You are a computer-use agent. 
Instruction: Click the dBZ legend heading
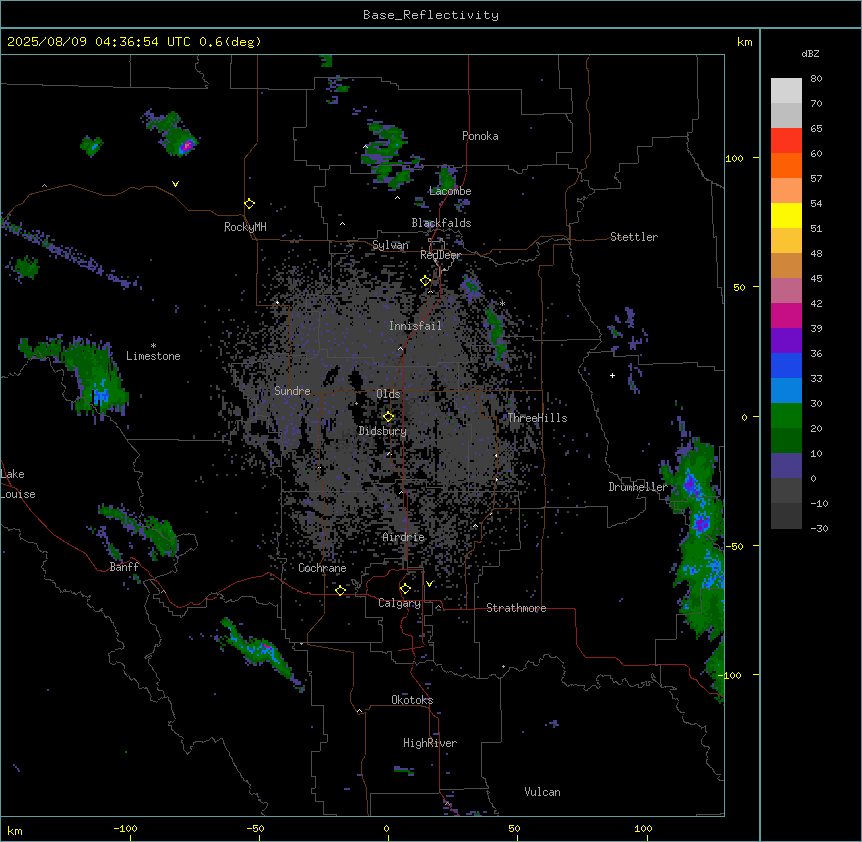click(x=810, y=53)
